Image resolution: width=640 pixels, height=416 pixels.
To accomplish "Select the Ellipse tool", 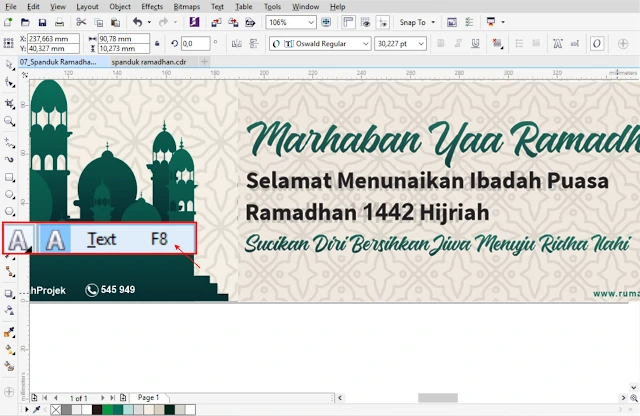I will click(9, 194).
